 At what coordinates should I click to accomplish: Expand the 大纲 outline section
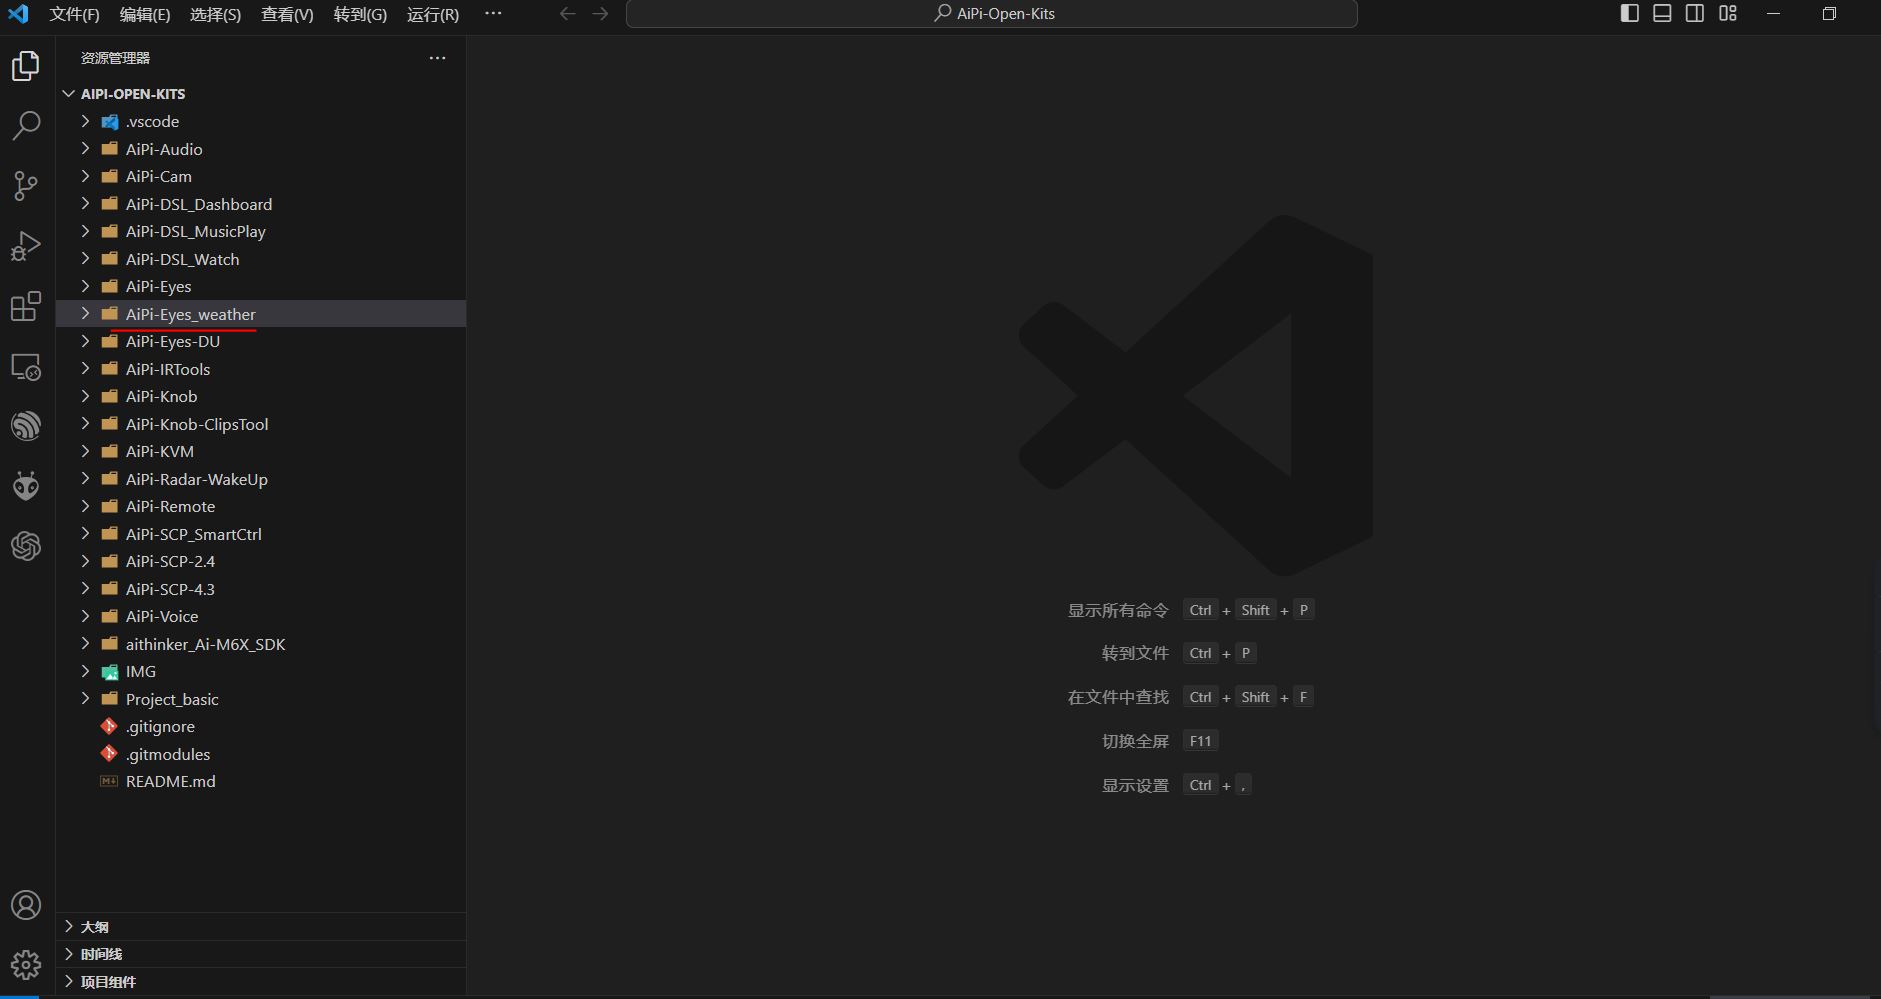click(261, 927)
